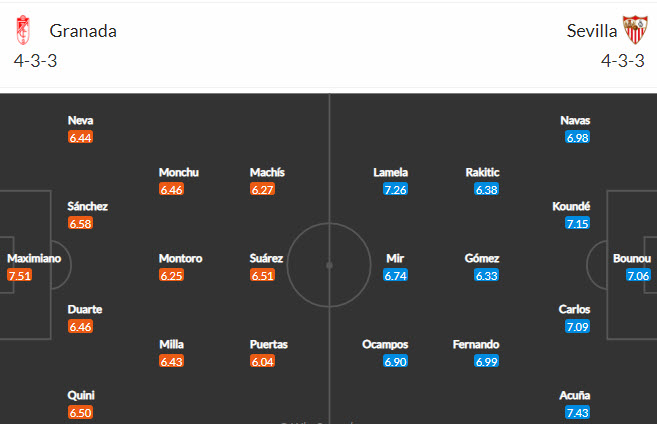The height and width of the screenshot is (424, 657).
Task: Open the Granada team name link
Action: (83, 30)
